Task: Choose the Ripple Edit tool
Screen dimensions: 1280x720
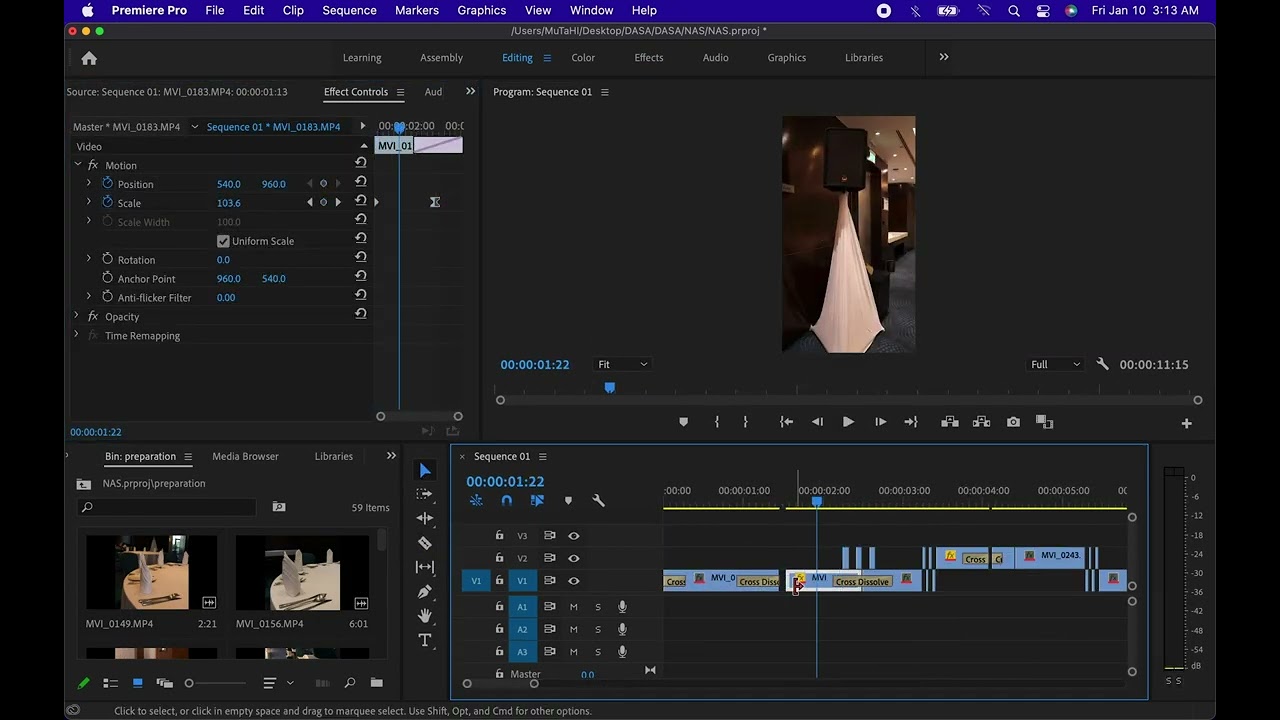Action: (425, 518)
